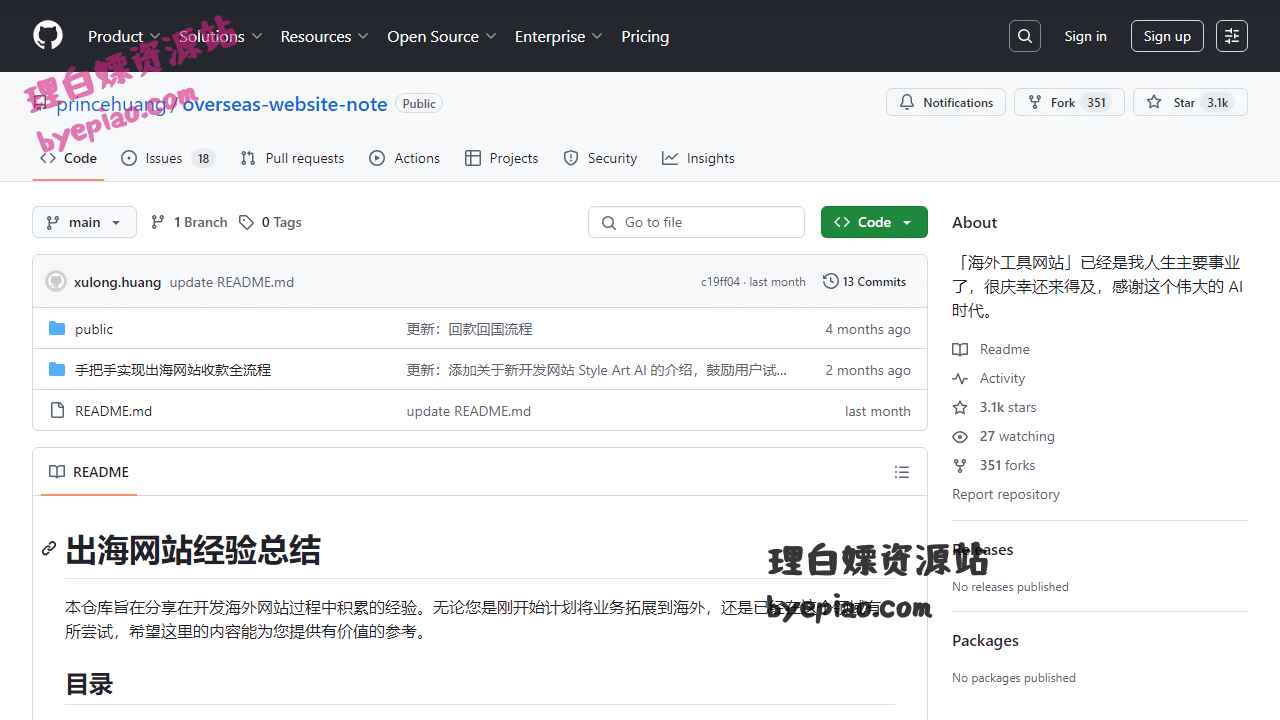Open commit message 更新：回款回国流程
Viewport: 1280px width, 720px height.
coord(469,329)
